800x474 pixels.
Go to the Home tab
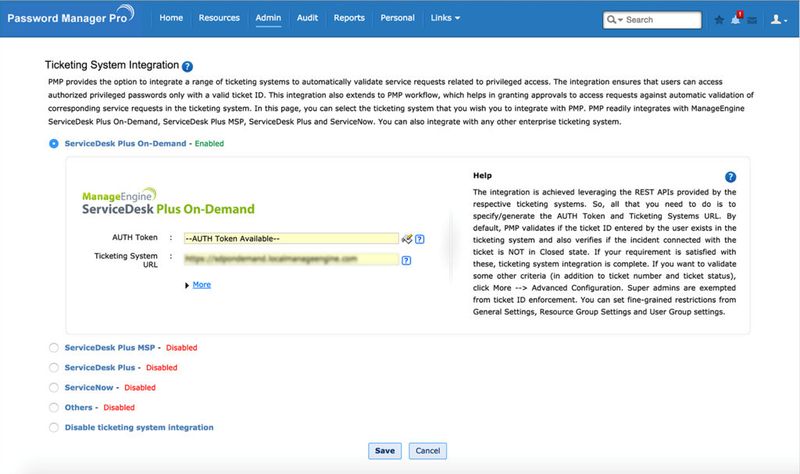171,18
